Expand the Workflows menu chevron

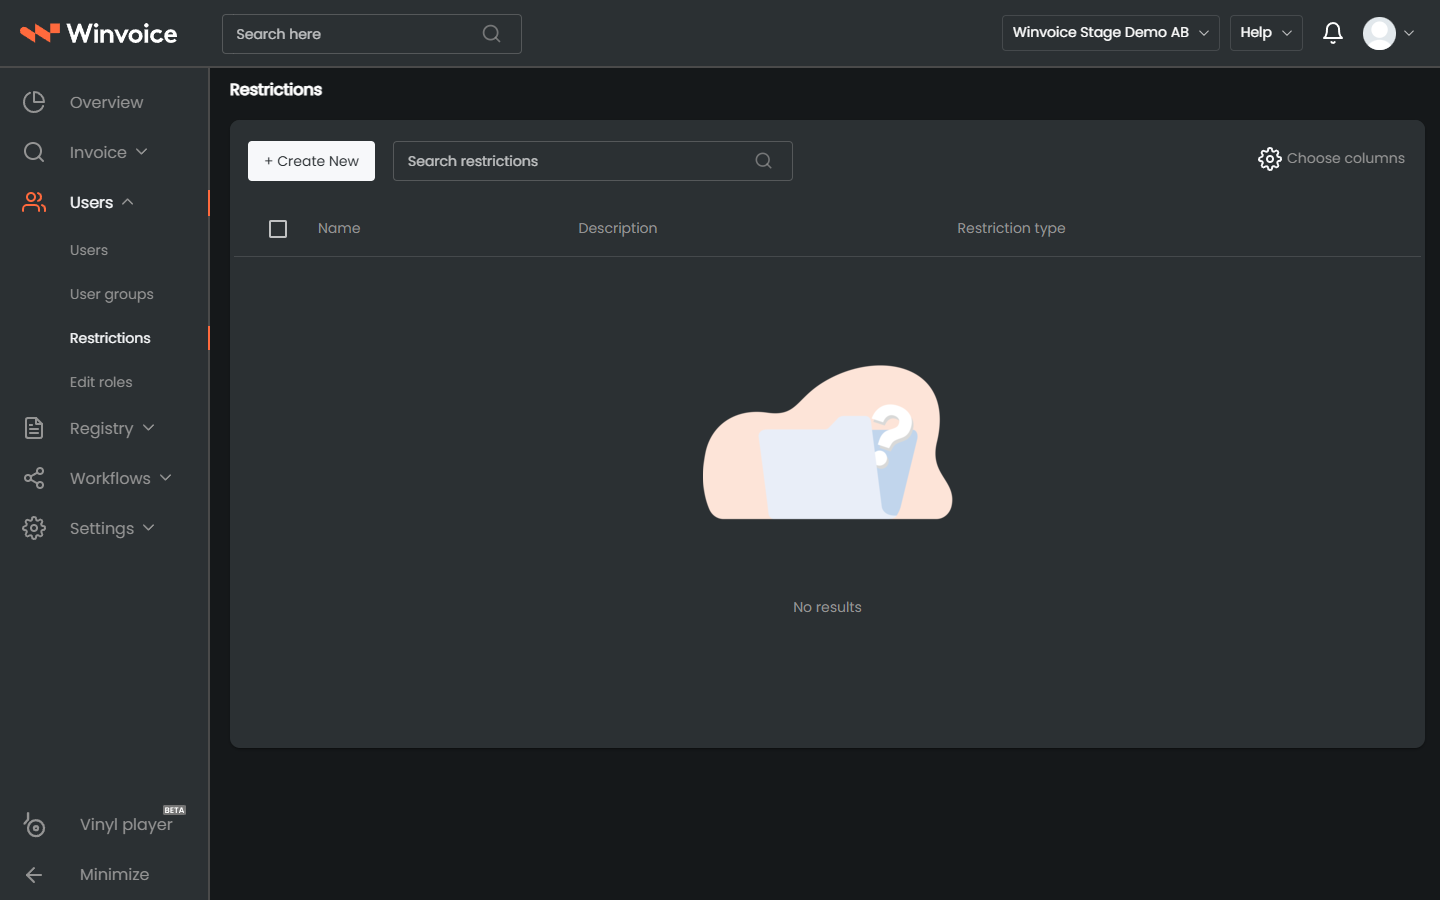click(x=165, y=478)
